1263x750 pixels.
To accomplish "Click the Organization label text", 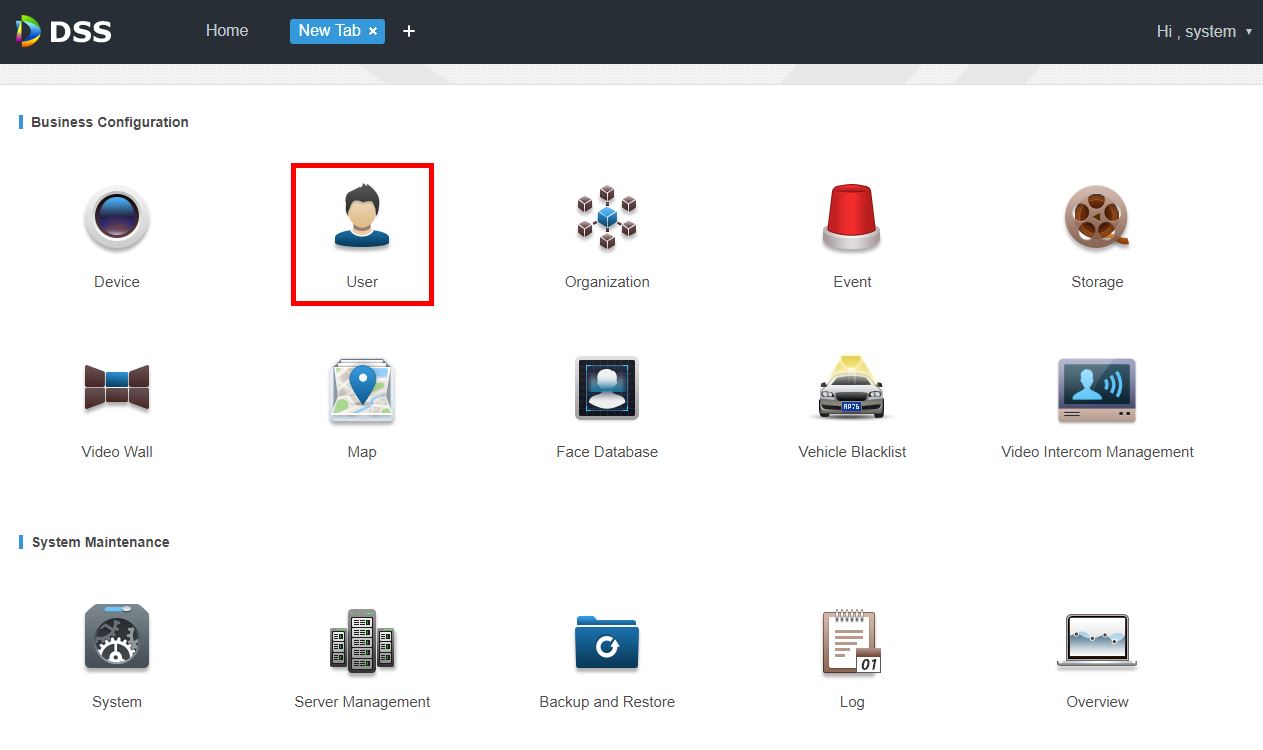I will [x=607, y=282].
